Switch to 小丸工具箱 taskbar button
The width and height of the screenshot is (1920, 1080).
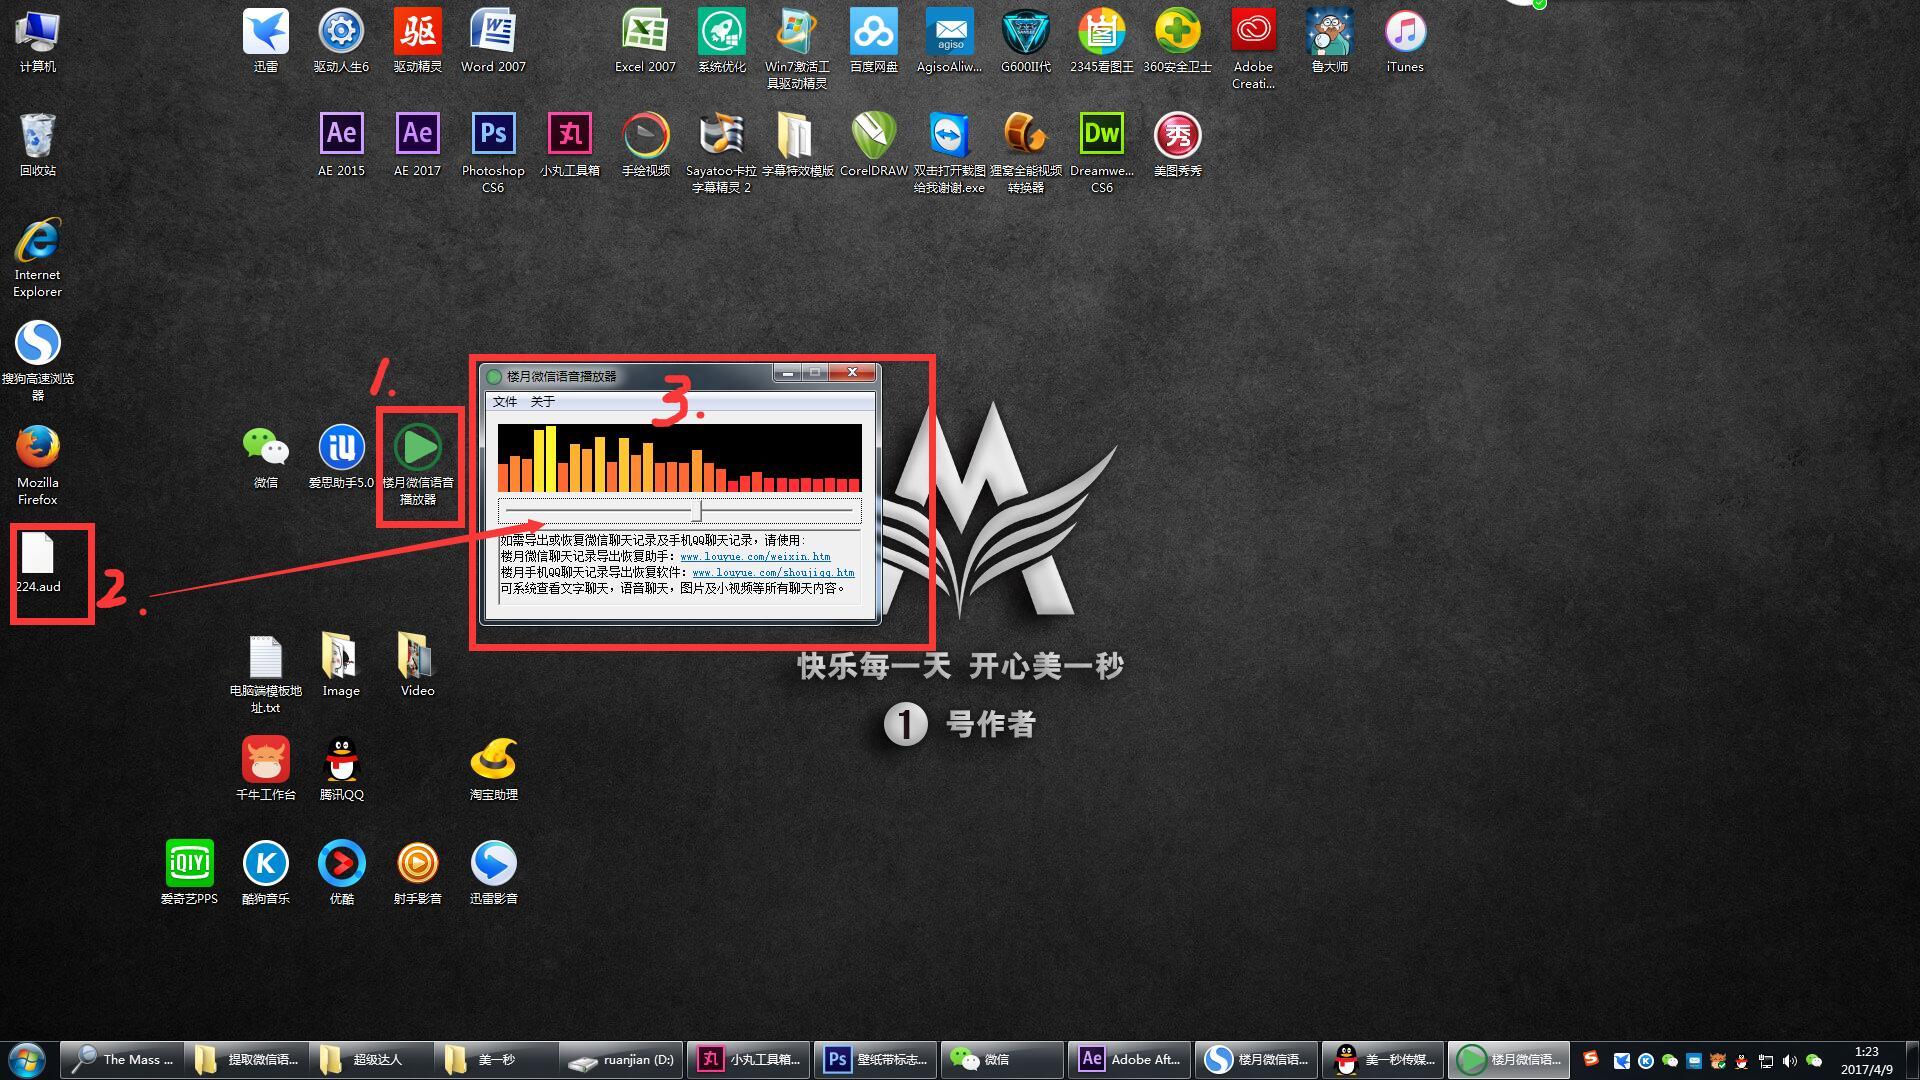[749, 1059]
